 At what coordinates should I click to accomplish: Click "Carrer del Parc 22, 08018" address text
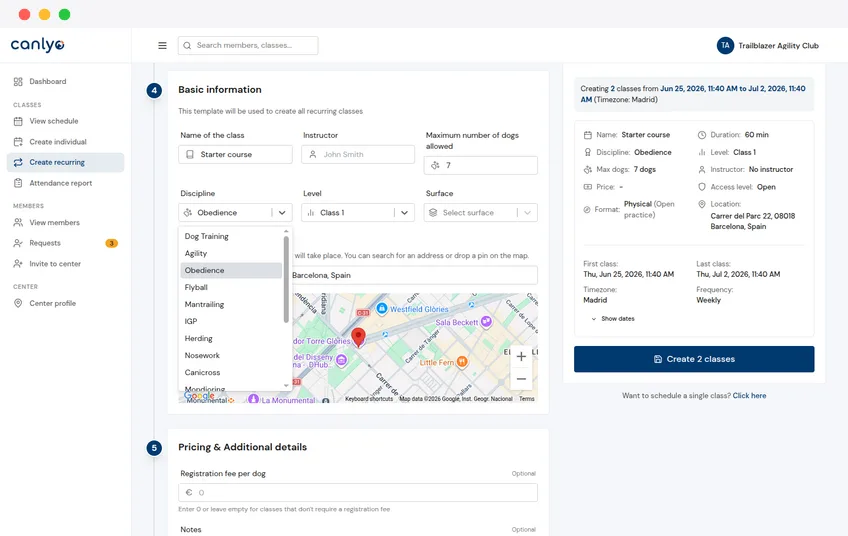point(753,216)
